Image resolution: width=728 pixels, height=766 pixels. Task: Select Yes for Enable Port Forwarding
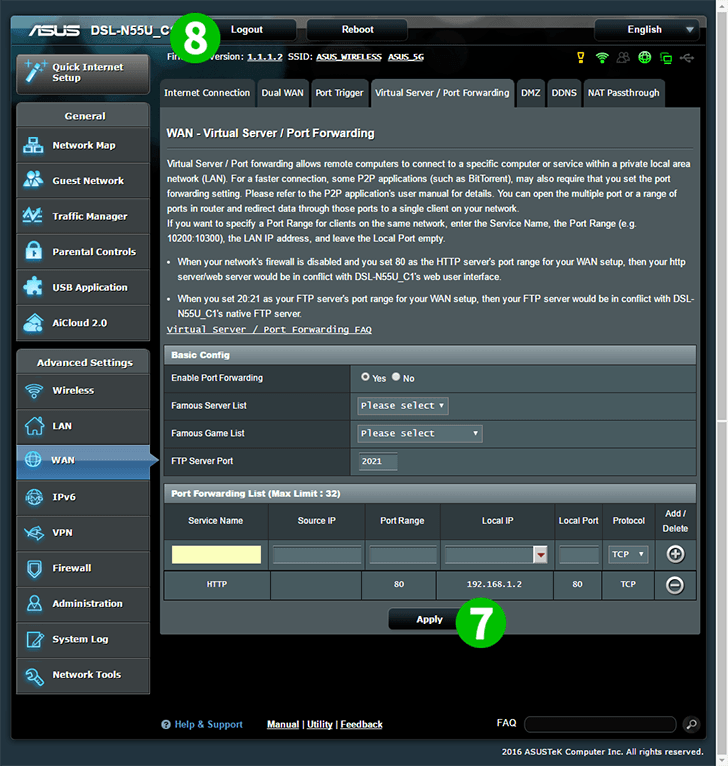365,377
